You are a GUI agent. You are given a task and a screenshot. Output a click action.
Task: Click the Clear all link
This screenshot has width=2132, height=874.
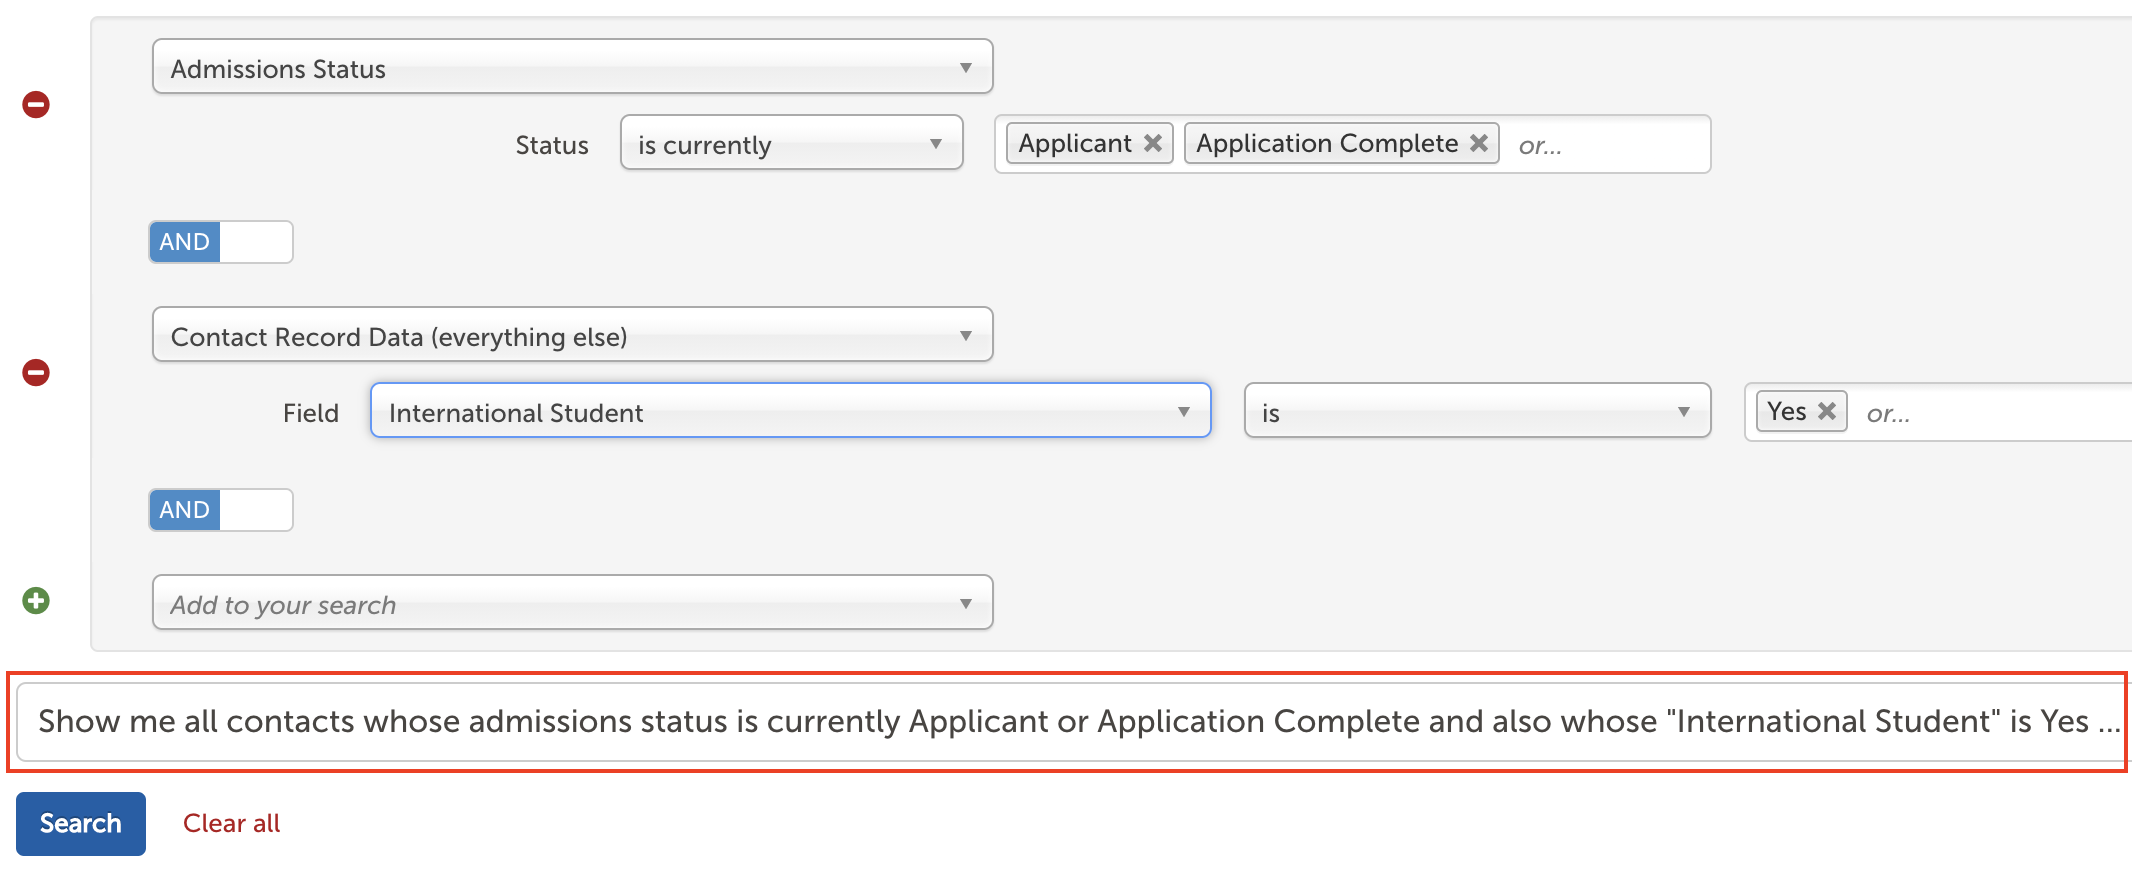231,824
